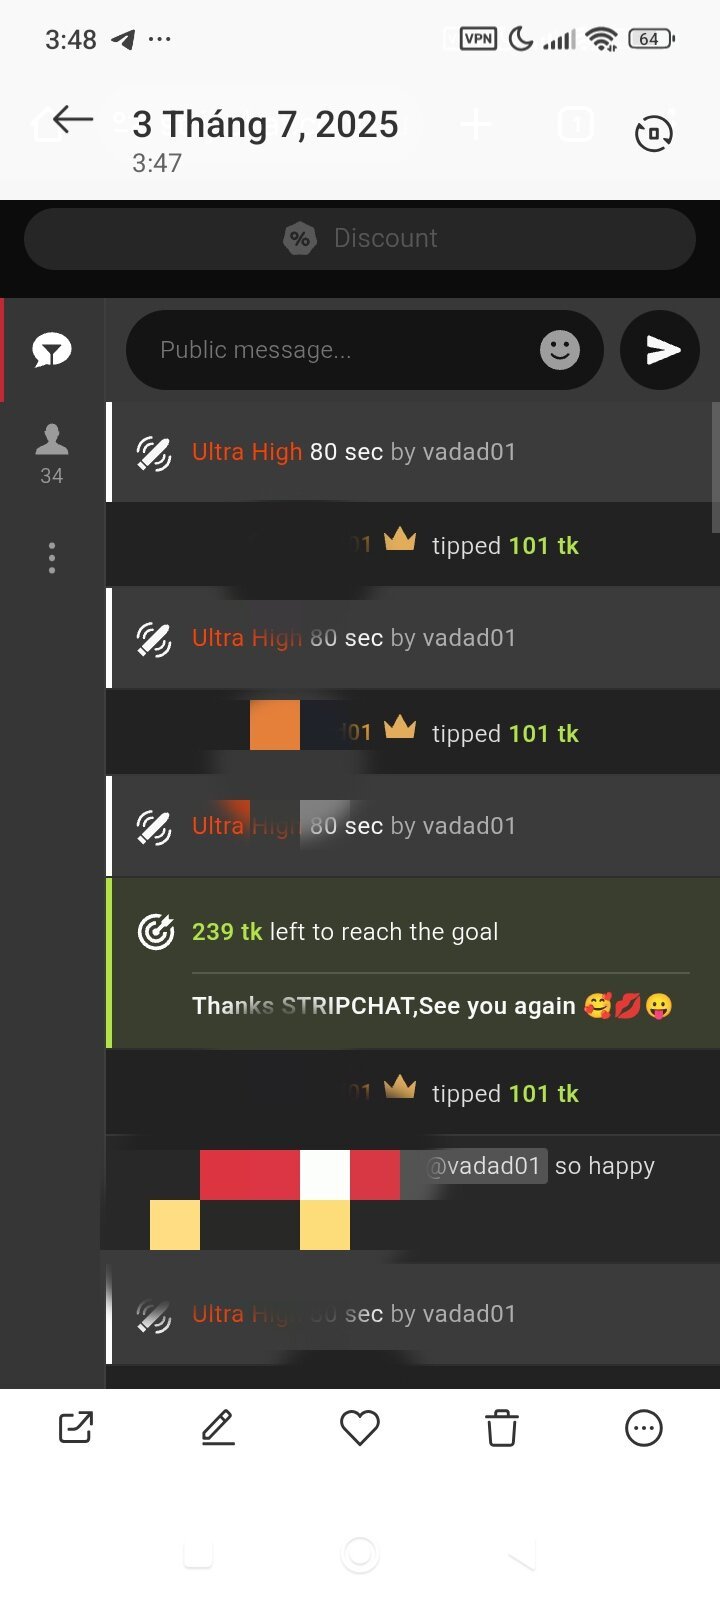
Task: Click the chat scrollbar handle
Action: pyautogui.click(x=715, y=467)
